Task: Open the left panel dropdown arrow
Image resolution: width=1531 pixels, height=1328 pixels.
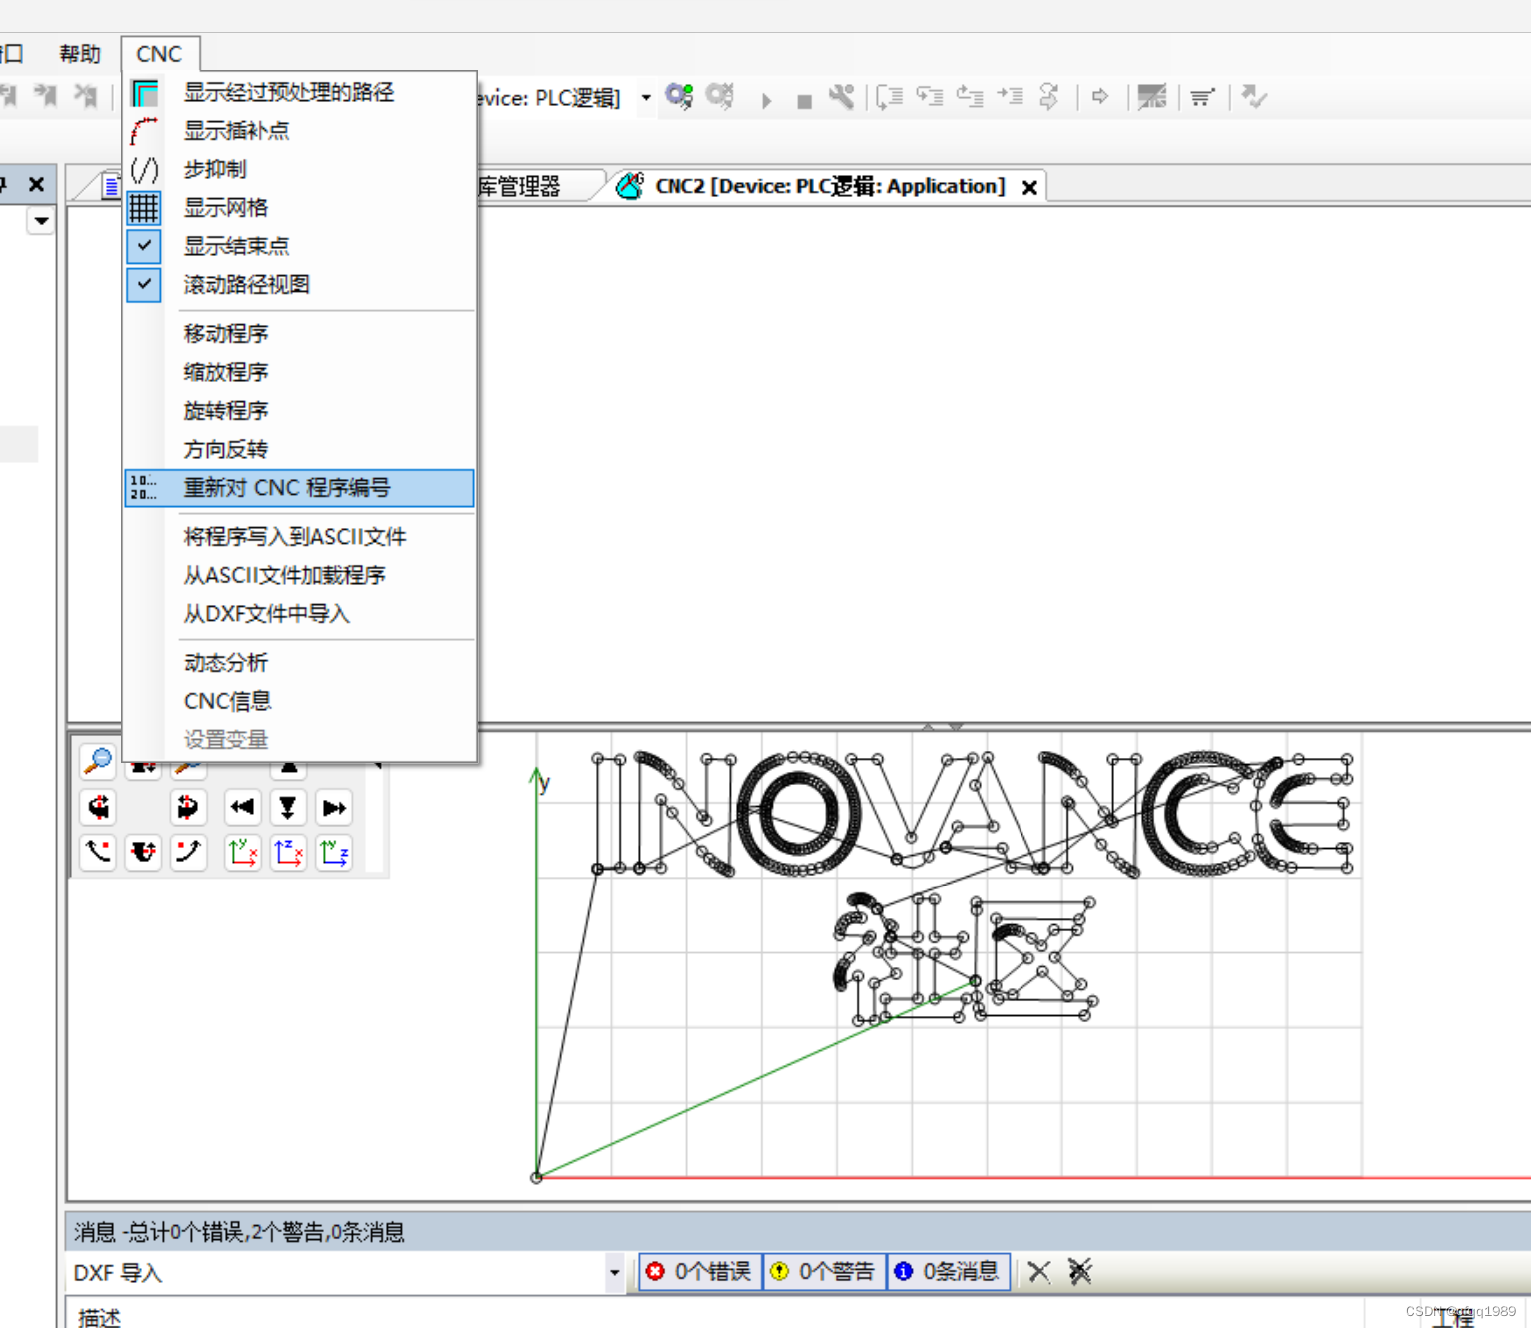Action: (41, 220)
